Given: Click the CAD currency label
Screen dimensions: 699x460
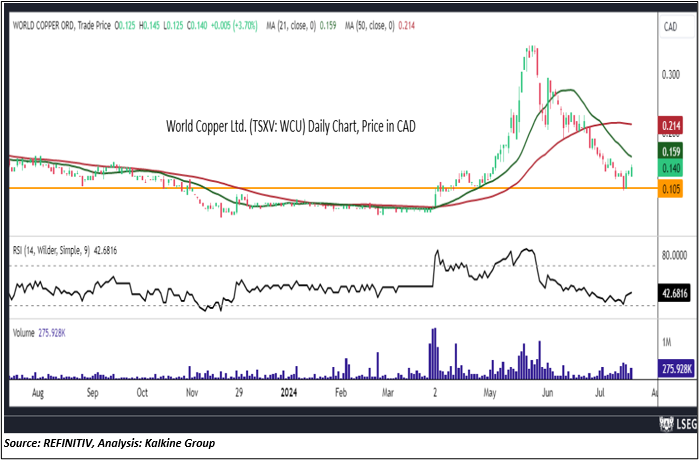Looking at the screenshot, I should tap(670, 27).
